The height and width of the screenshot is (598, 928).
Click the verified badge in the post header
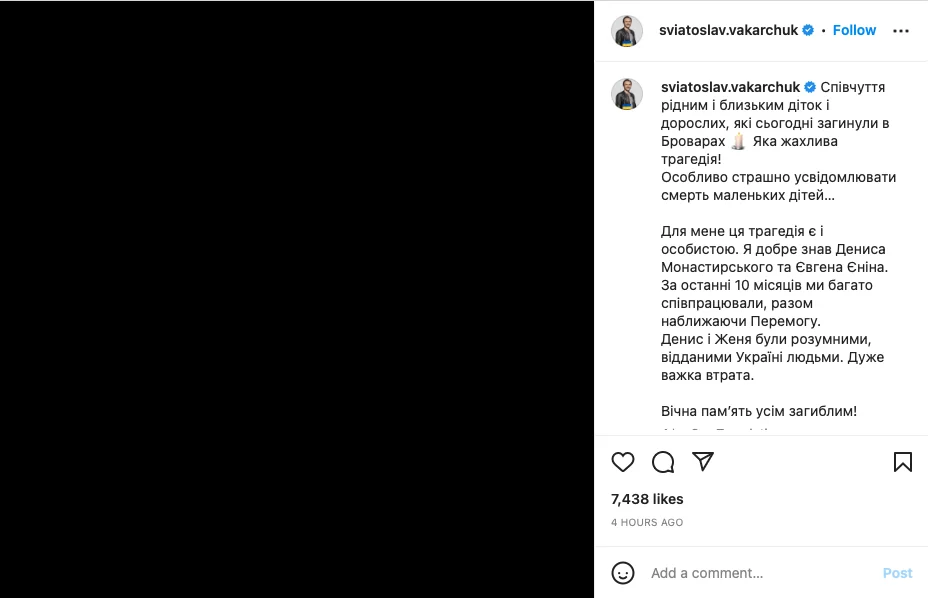[808, 30]
